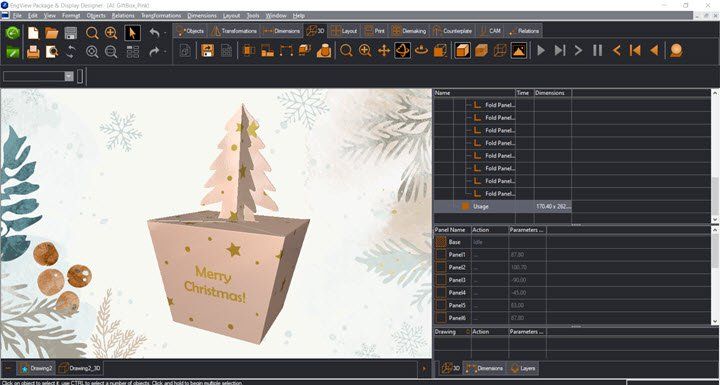720x385 pixels.
Task: Click the zoom out magnifier in the left toolbar
Action: (x=111, y=51)
